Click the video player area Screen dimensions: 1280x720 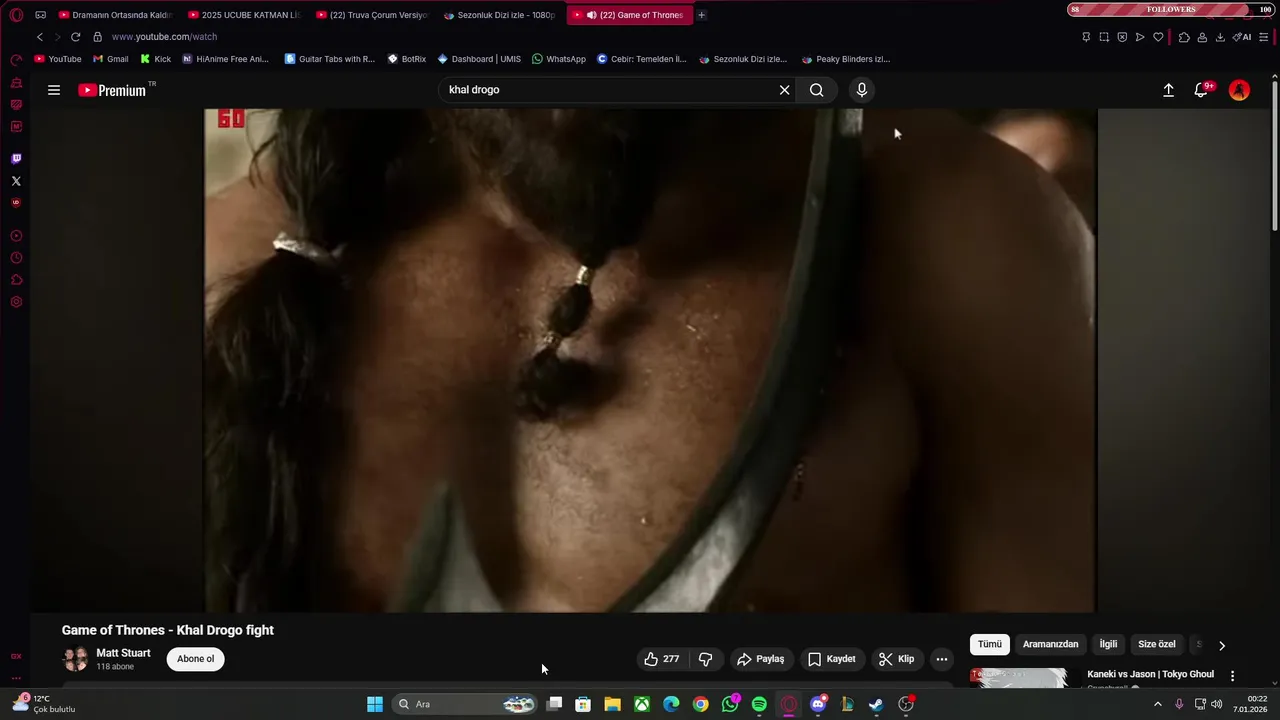point(650,360)
